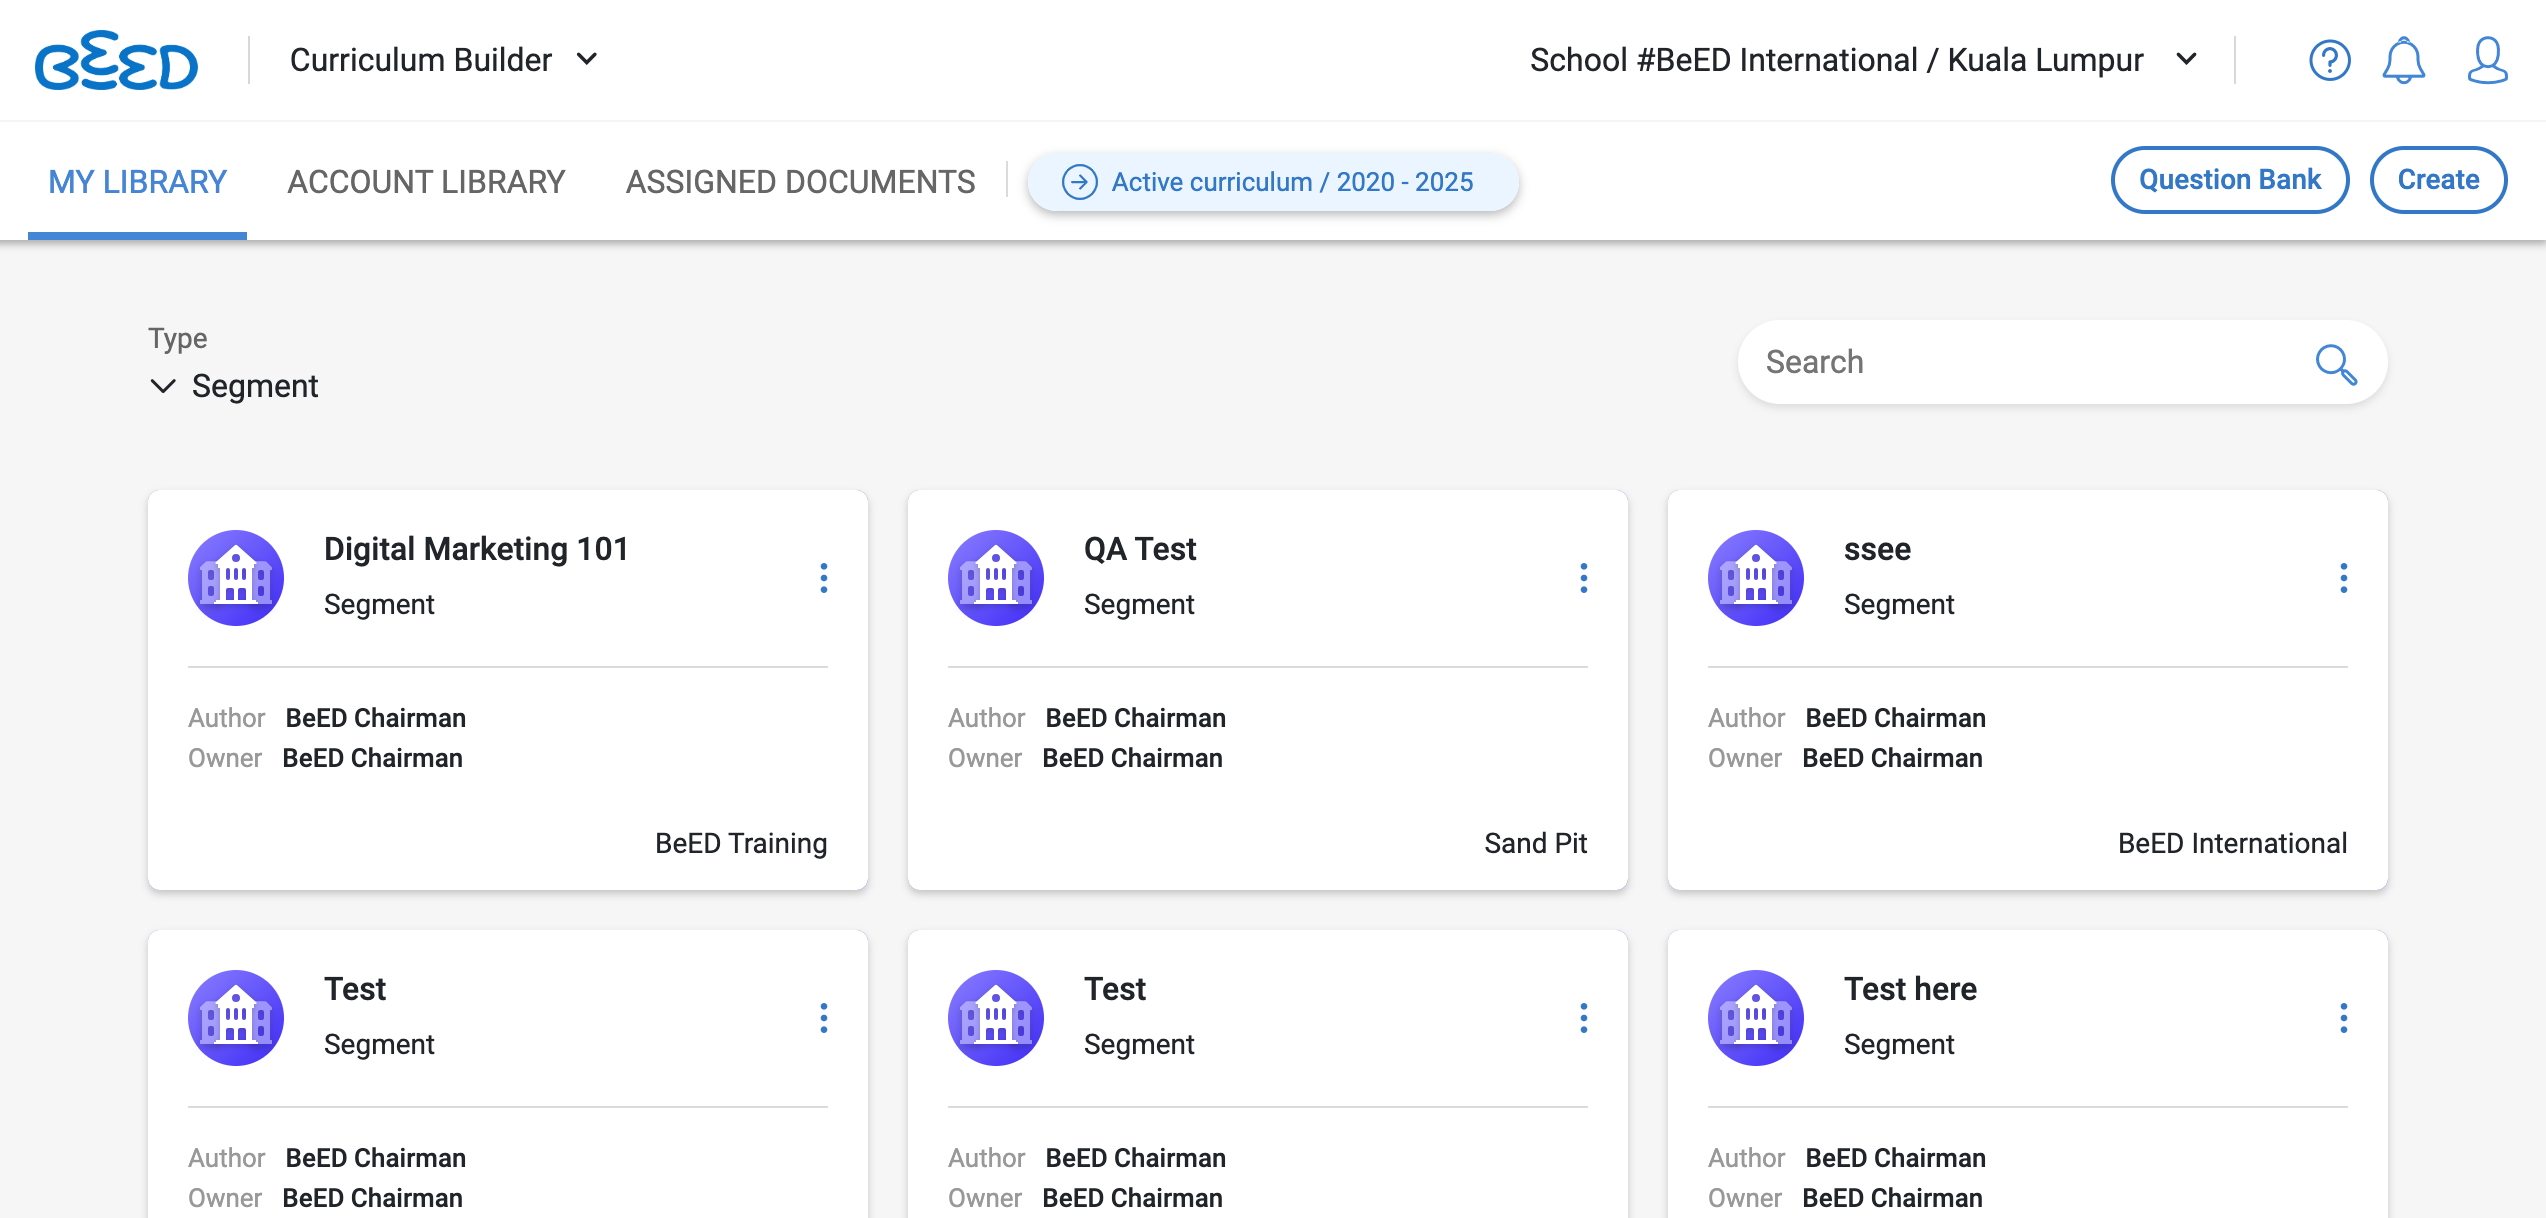The height and width of the screenshot is (1218, 2546).
Task: Click the school icon on ssee card
Action: 1756,578
